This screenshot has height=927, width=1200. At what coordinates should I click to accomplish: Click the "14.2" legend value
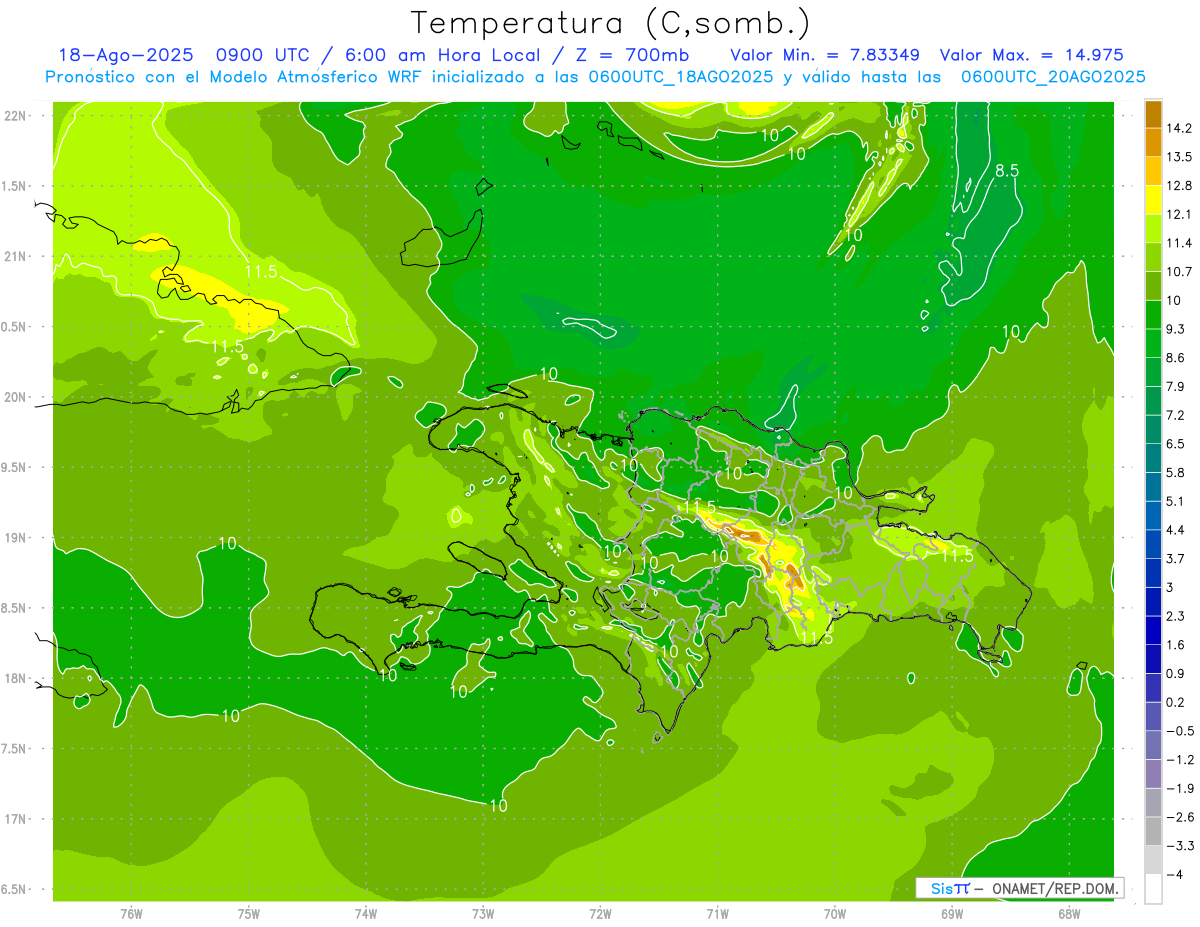1178,128
